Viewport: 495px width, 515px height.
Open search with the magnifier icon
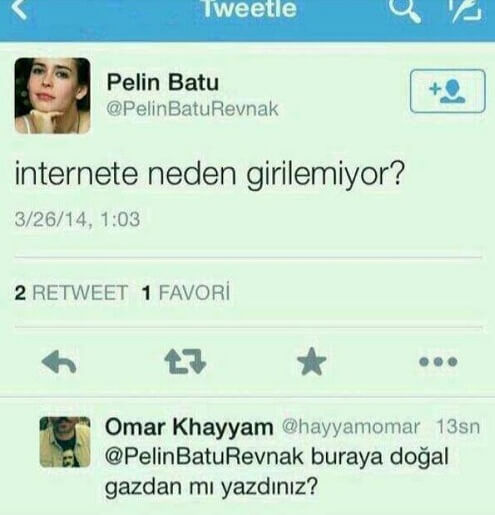click(405, 10)
